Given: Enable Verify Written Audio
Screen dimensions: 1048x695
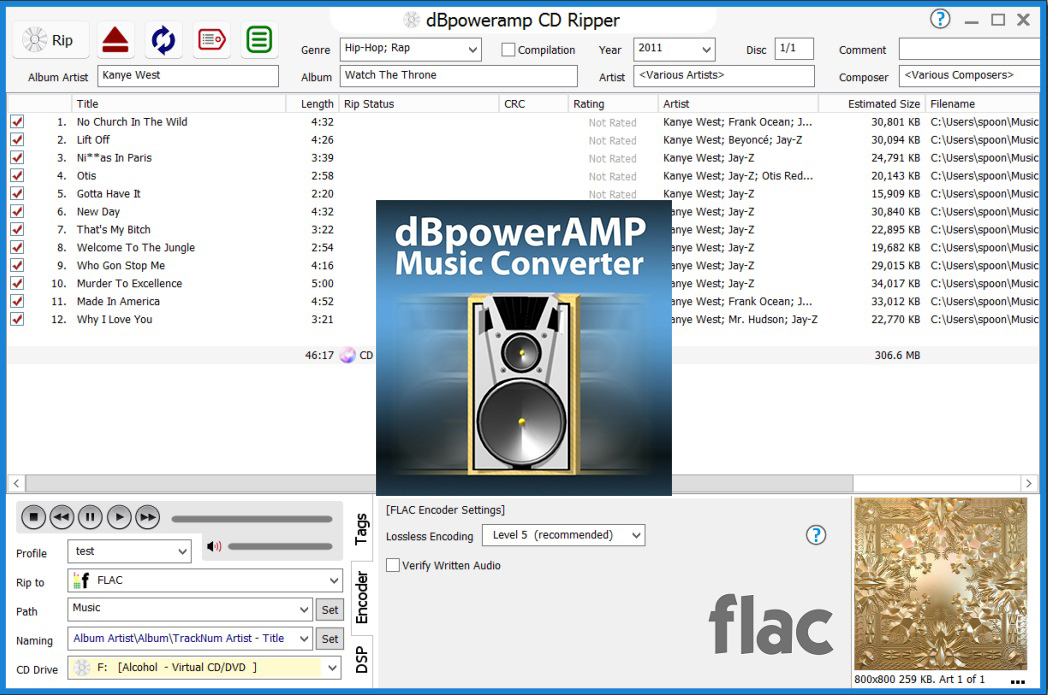Looking at the screenshot, I should coord(393,565).
